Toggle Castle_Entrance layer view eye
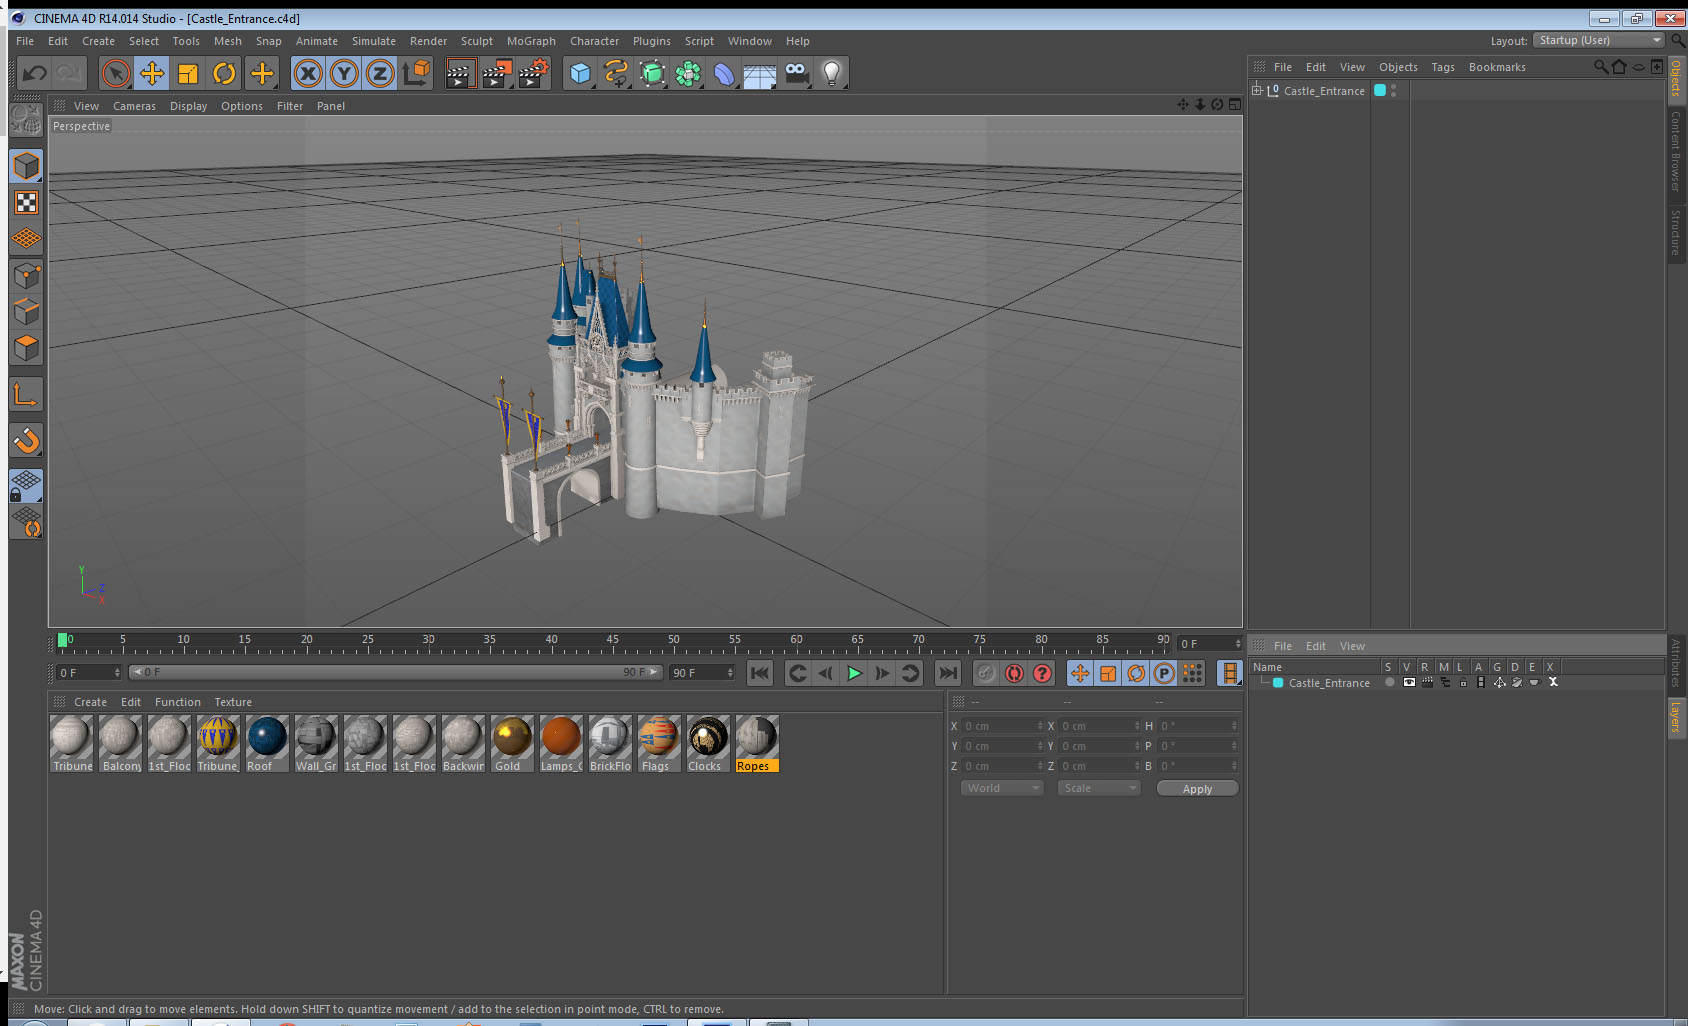1688x1026 pixels. click(1409, 682)
